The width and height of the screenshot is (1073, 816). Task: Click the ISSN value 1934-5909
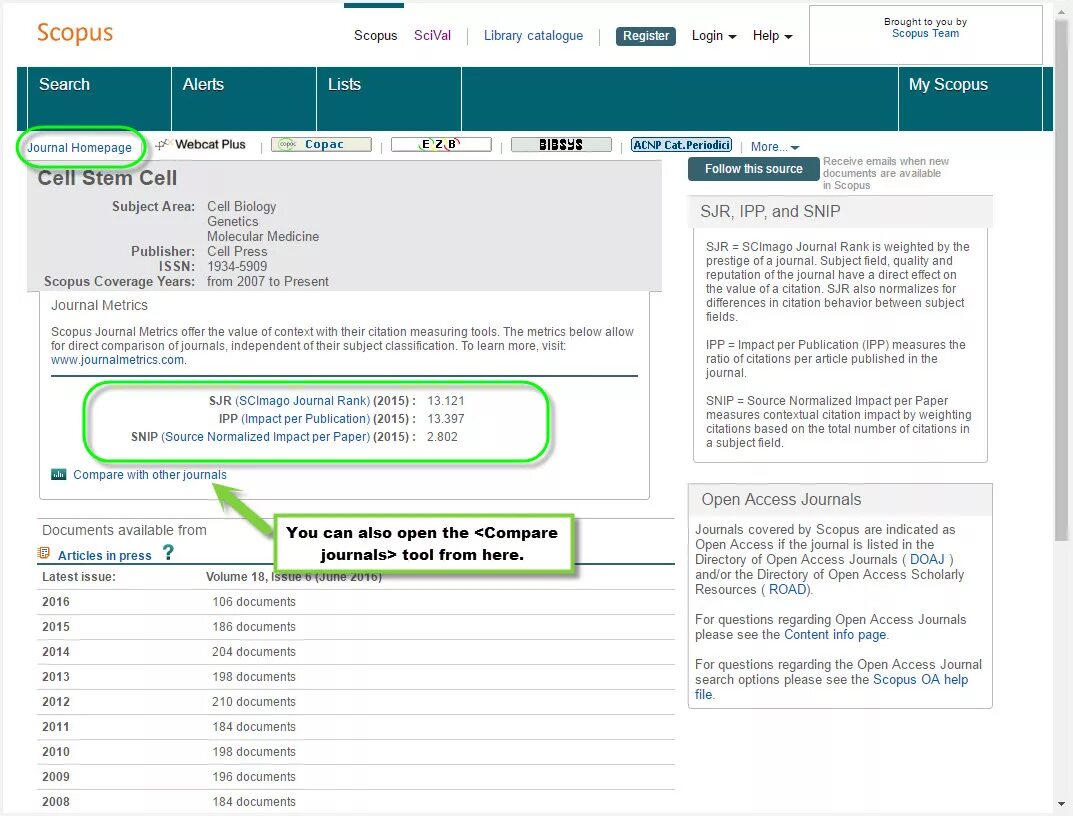coord(237,266)
